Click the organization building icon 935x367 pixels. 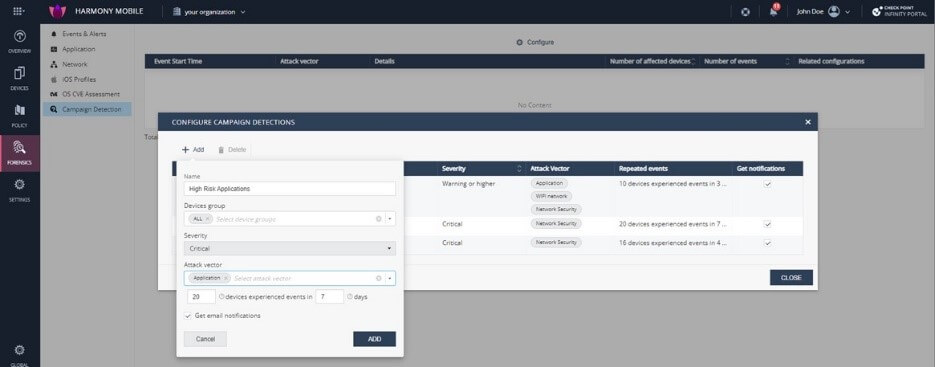(177, 11)
